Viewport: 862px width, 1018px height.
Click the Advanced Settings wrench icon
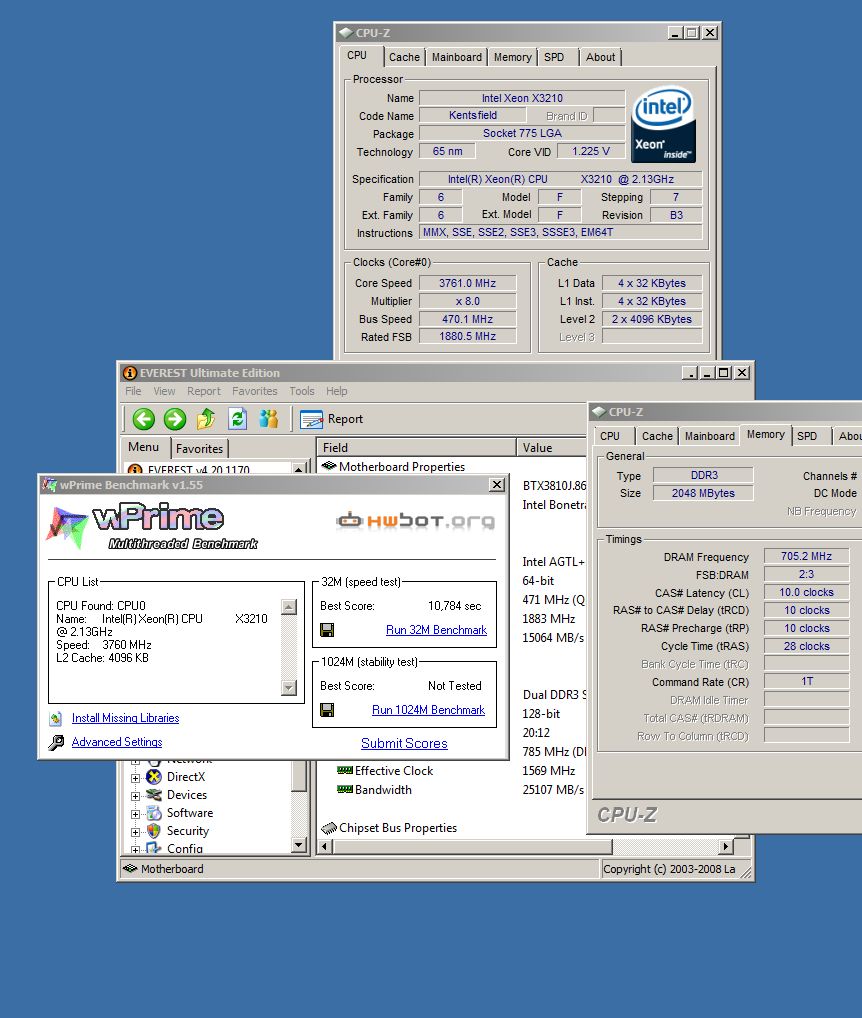56,742
